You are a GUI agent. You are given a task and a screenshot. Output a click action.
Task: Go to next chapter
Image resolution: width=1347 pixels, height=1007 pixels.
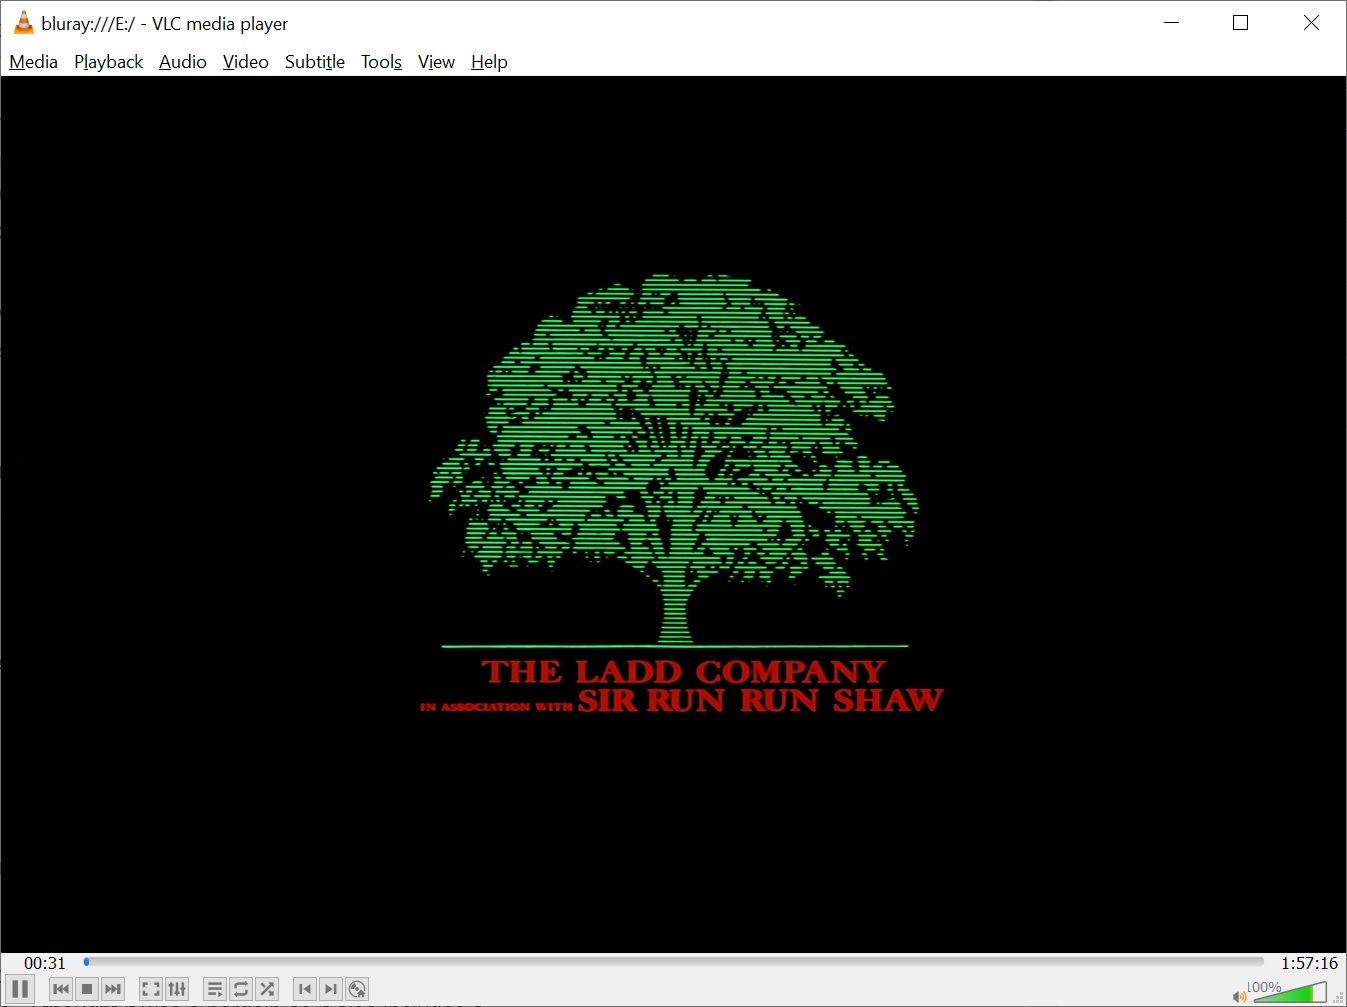click(331, 989)
